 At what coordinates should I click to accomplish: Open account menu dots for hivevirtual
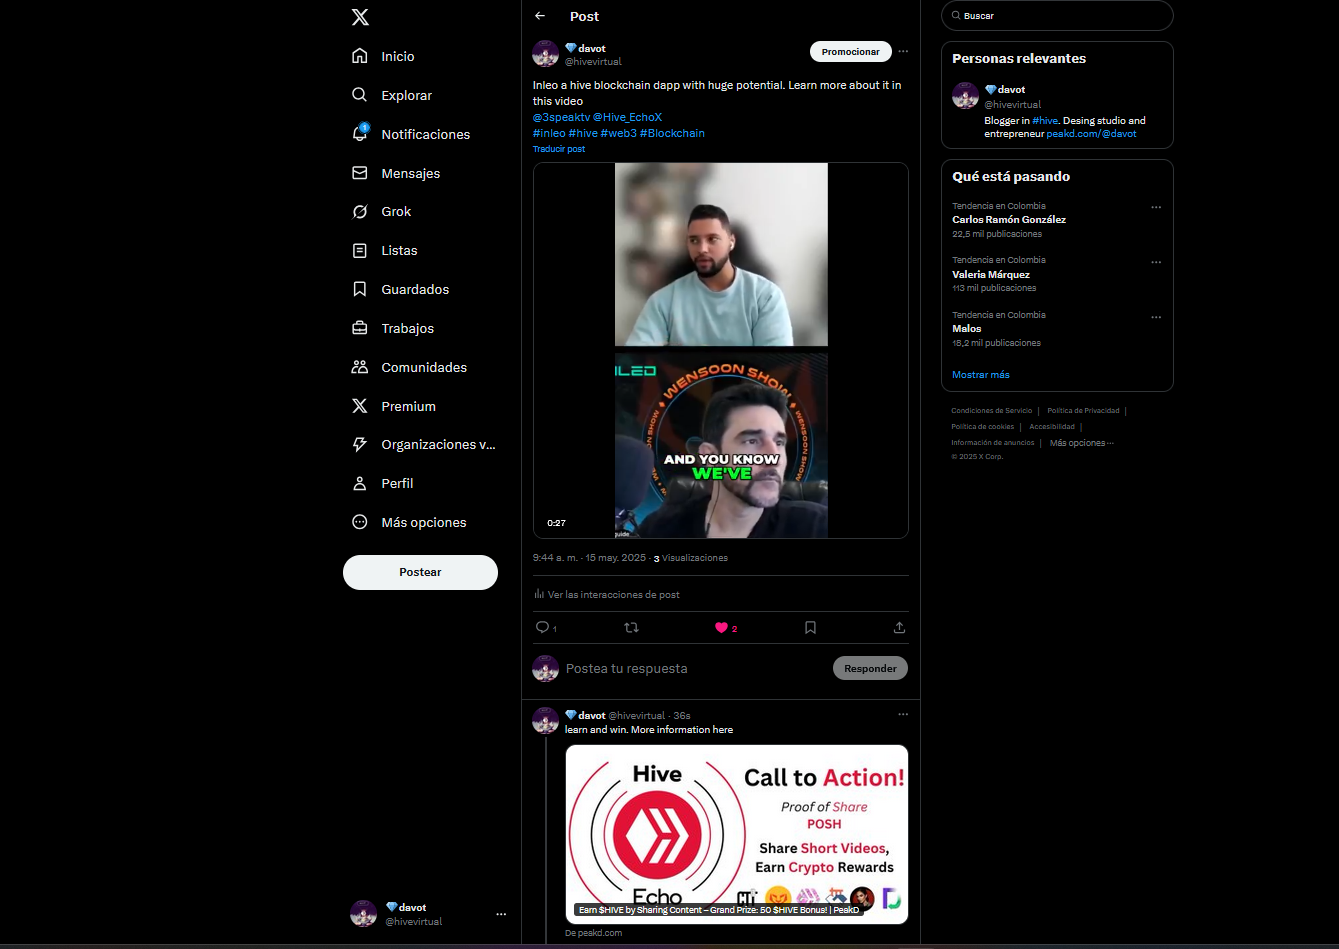coord(501,914)
